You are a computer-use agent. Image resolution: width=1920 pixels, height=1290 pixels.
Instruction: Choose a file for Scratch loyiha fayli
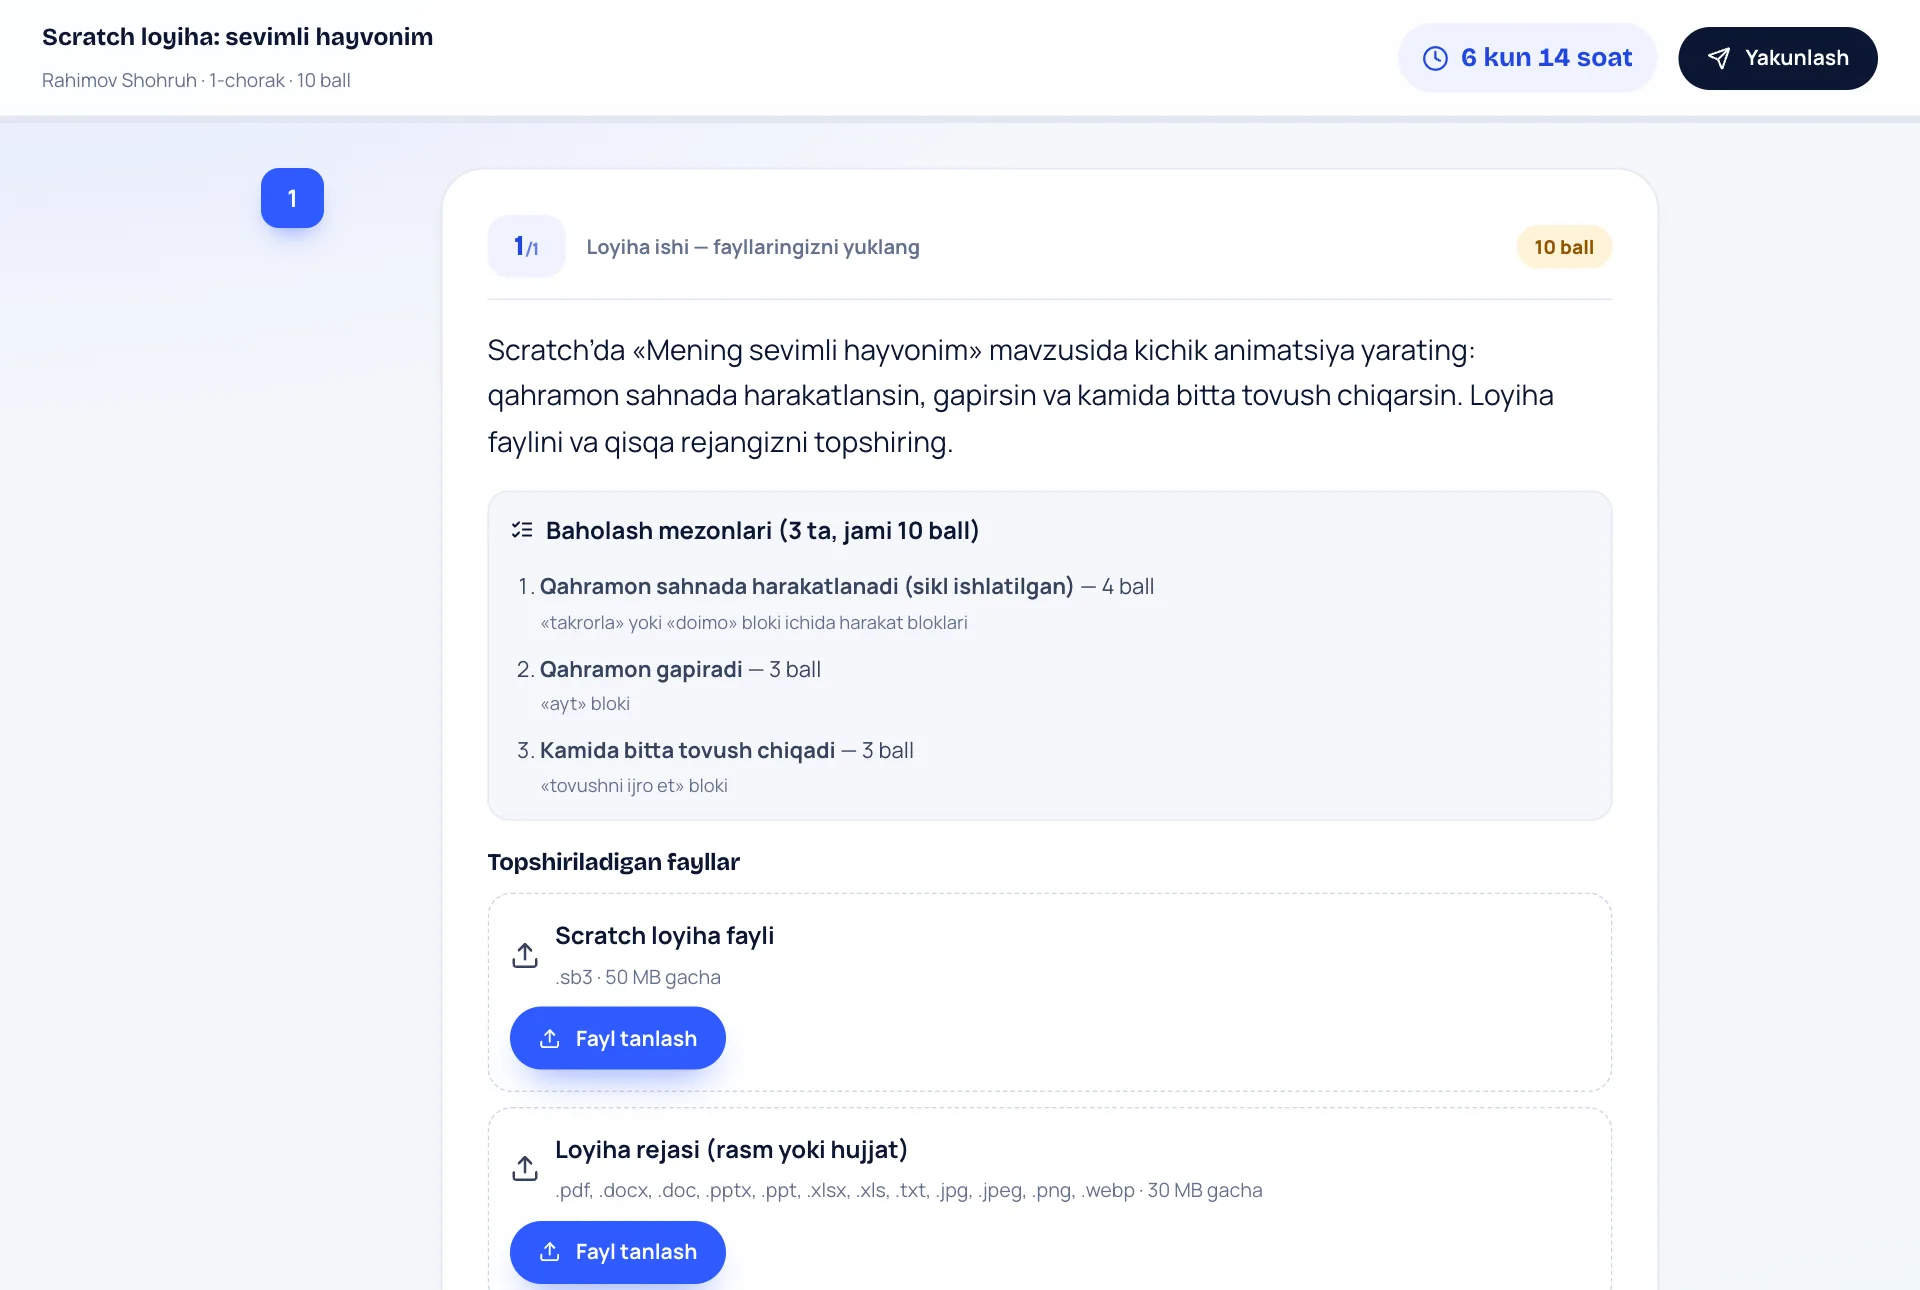pyautogui.click(x=618, y=1038)
